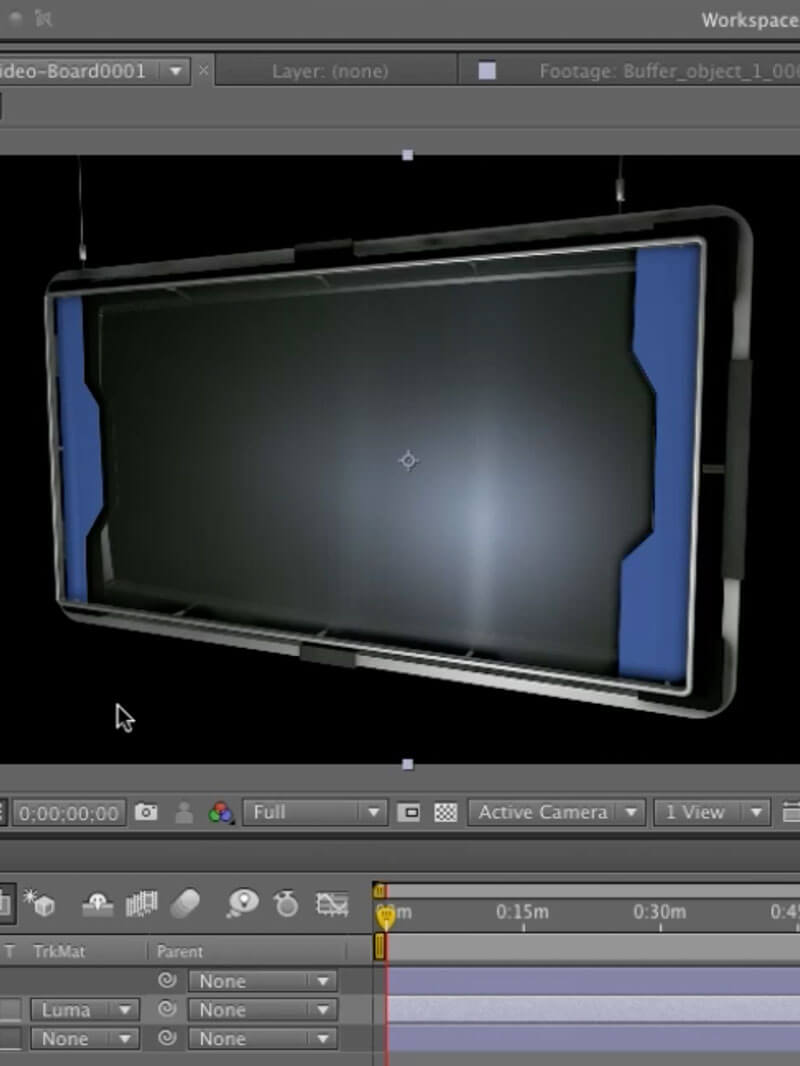The height and width of the screenshot is (1066, 800).
Task: Toggle the Region of Interest button
Action: point(408,812)
